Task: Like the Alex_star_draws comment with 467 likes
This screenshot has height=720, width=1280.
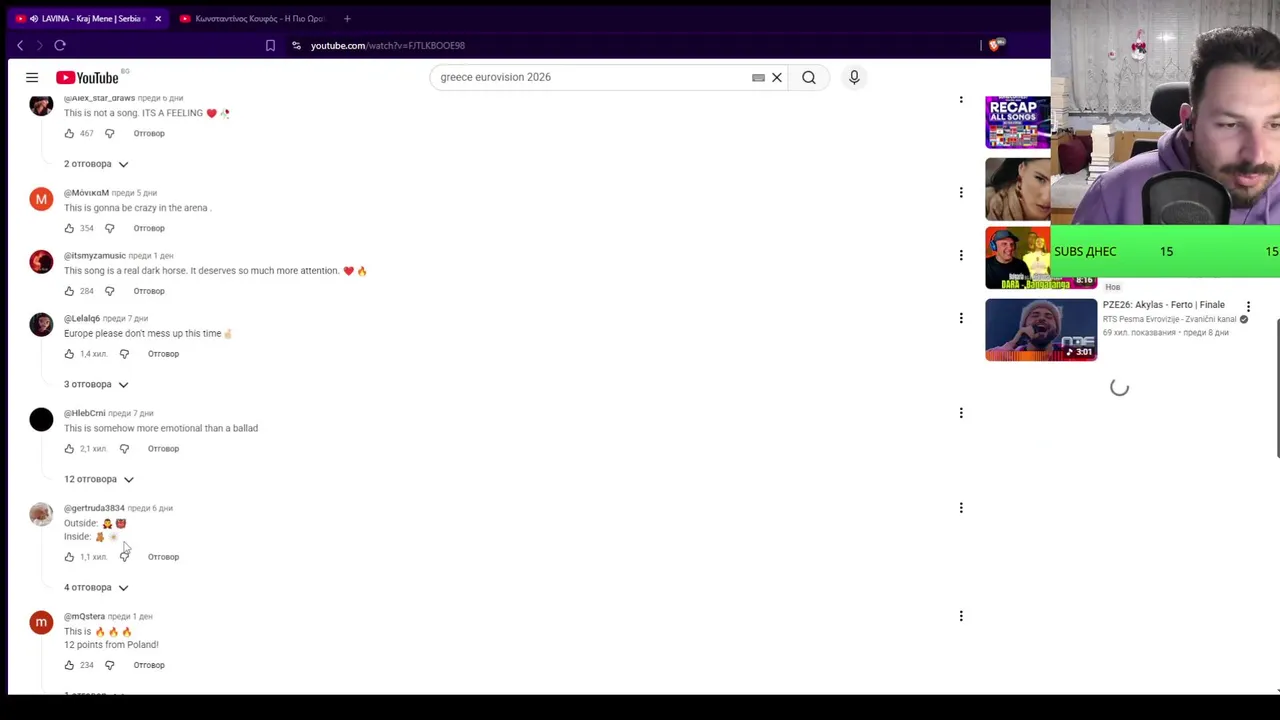Action: (69, 133)
